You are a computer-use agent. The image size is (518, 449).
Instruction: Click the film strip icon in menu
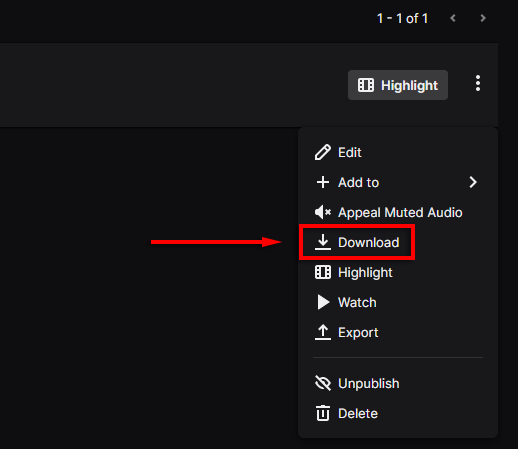coord(323,272)
